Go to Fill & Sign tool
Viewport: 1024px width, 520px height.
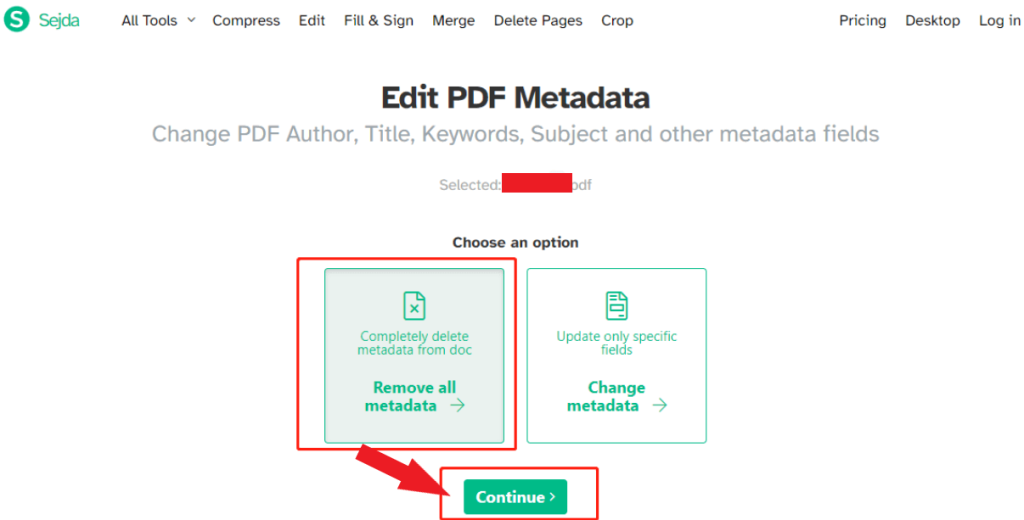coord(378,20)
